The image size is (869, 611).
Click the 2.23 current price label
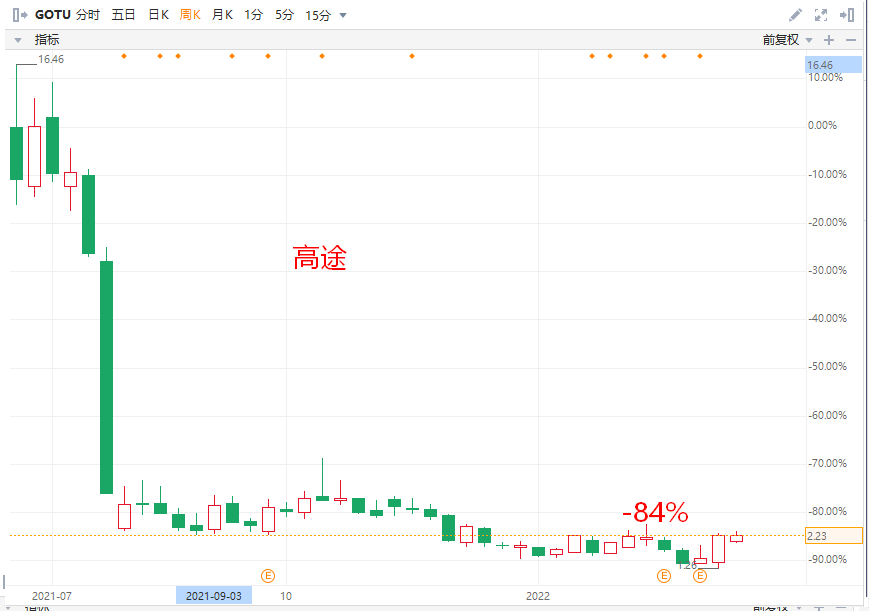832,536
